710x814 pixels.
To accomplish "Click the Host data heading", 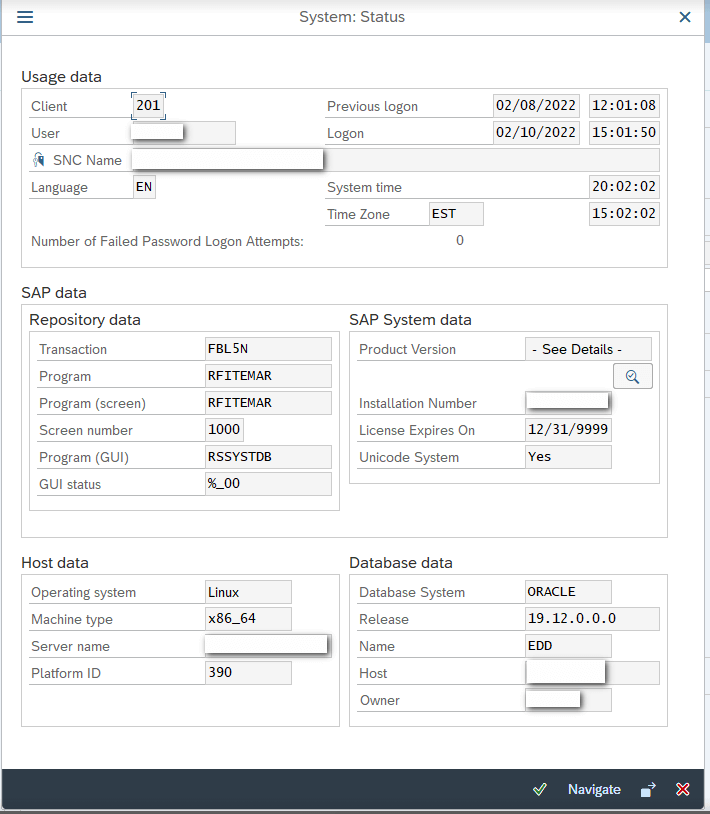I will click(x=55, y=563).
